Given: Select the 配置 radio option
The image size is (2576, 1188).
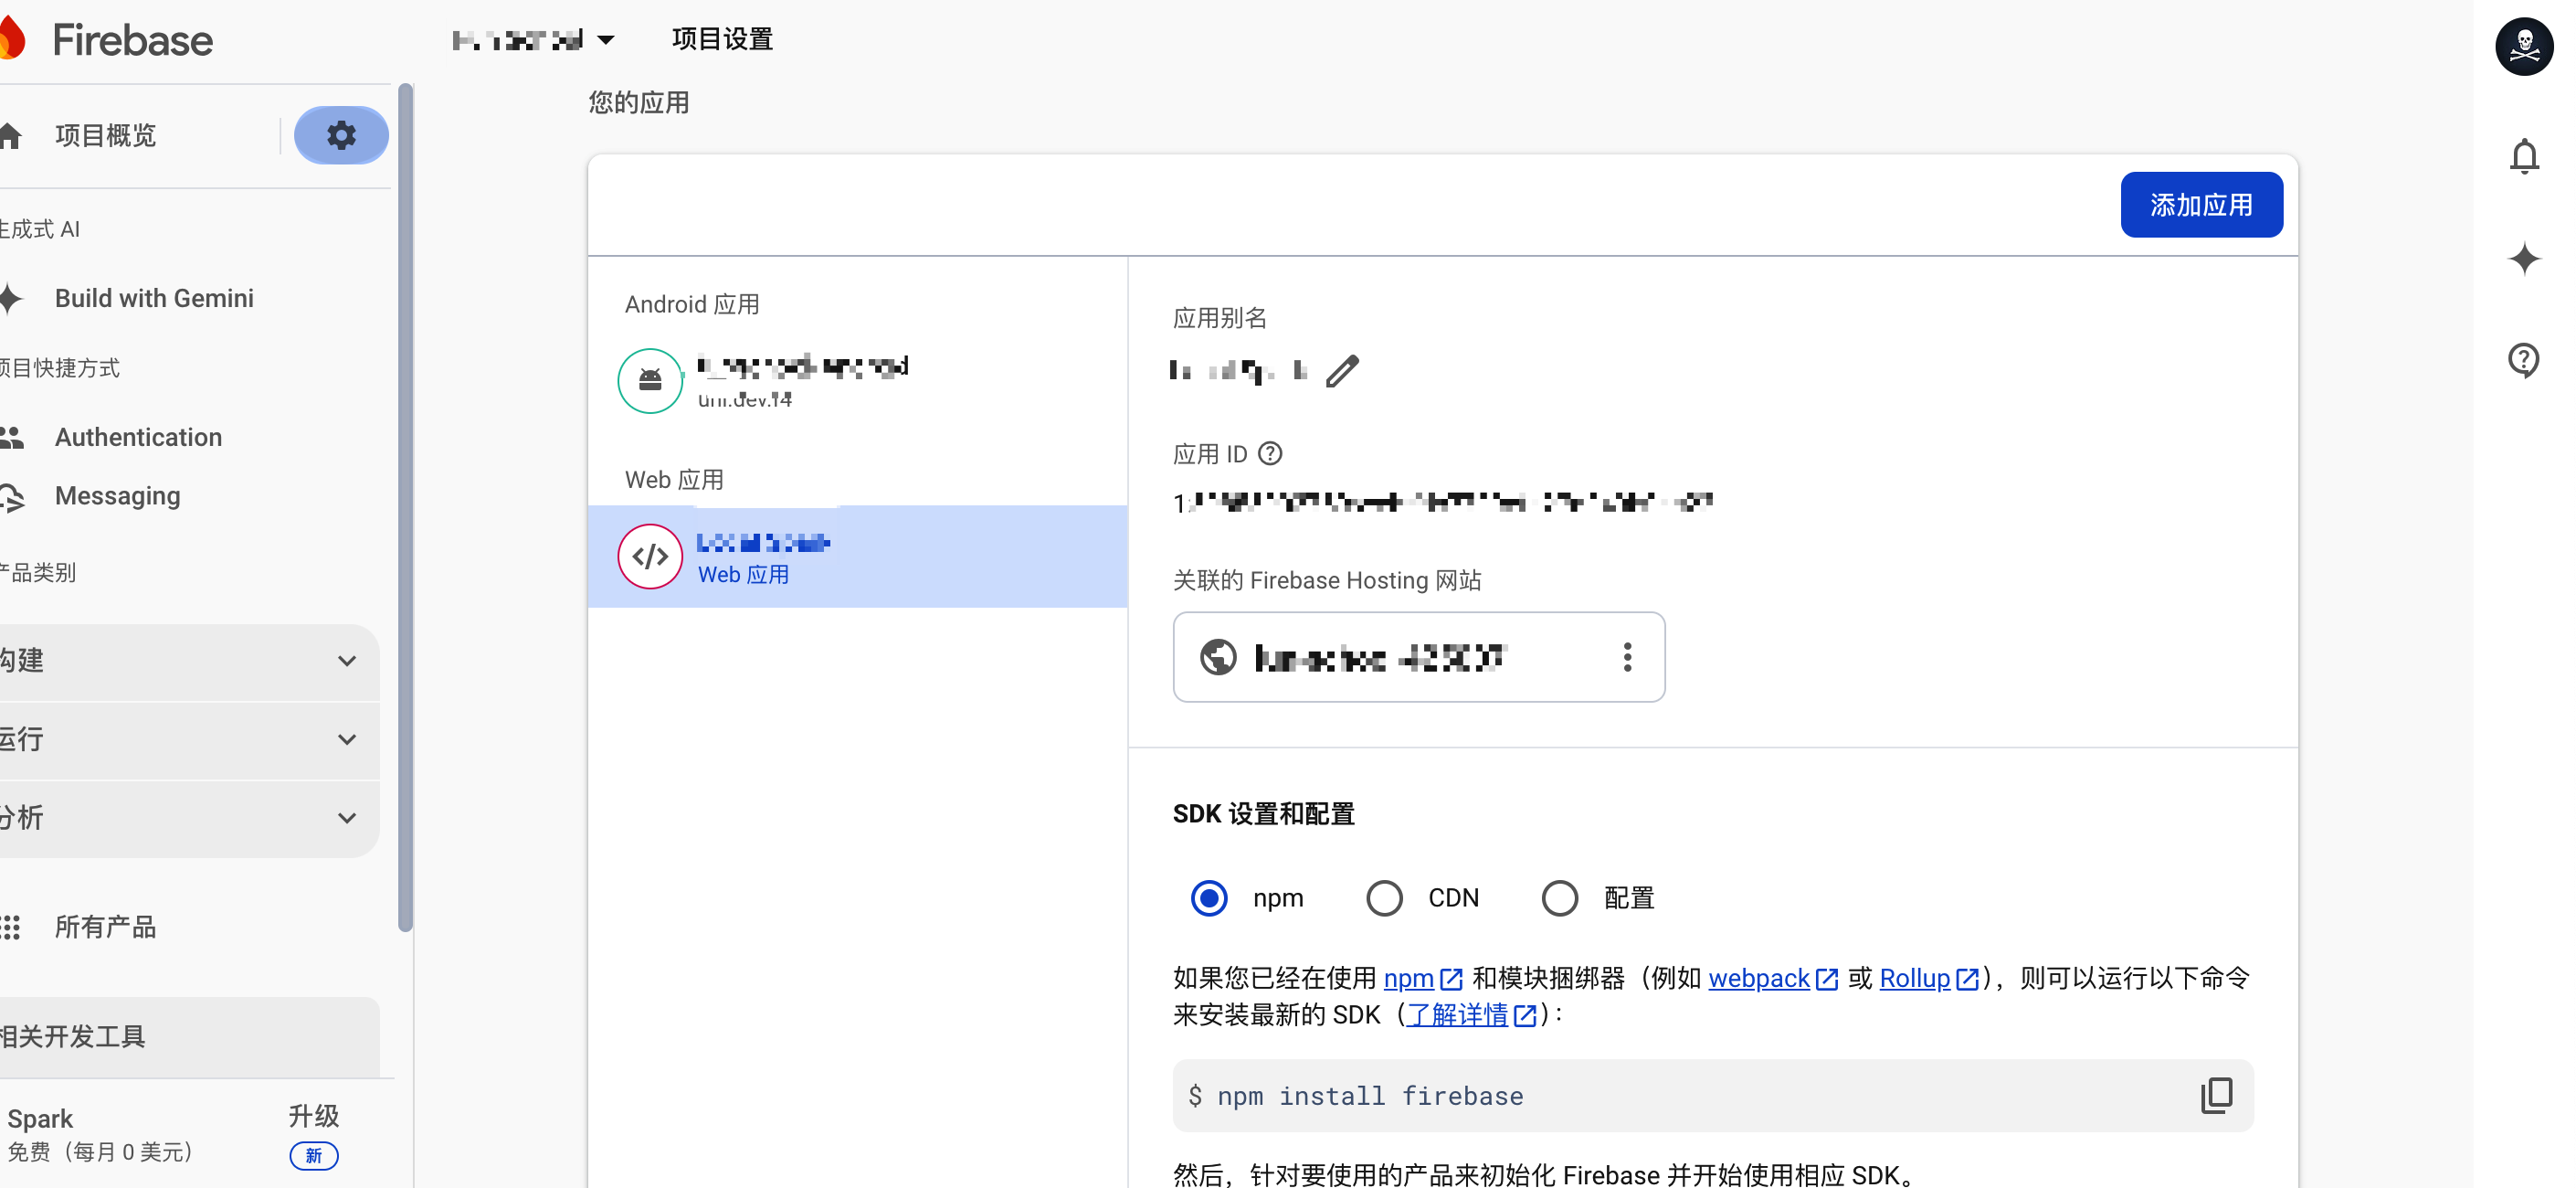Looking at the screenshot, I should (1559, 898).
